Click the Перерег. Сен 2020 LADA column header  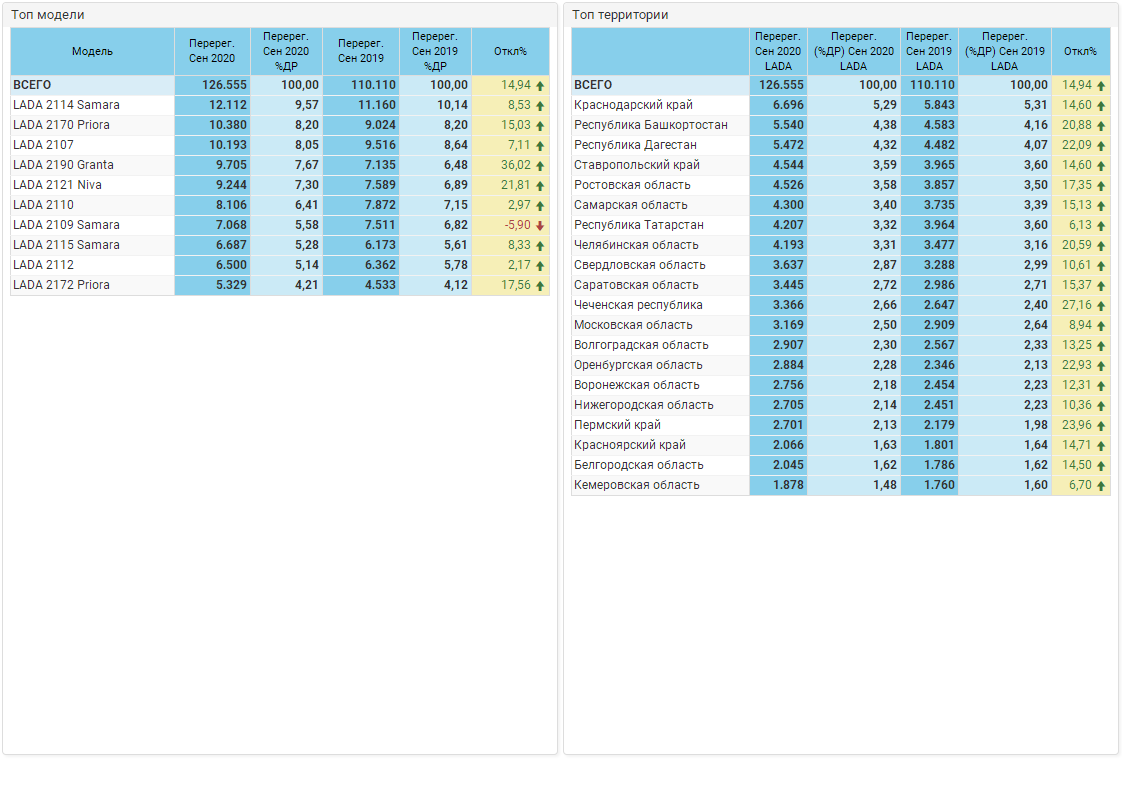(777, 51)
